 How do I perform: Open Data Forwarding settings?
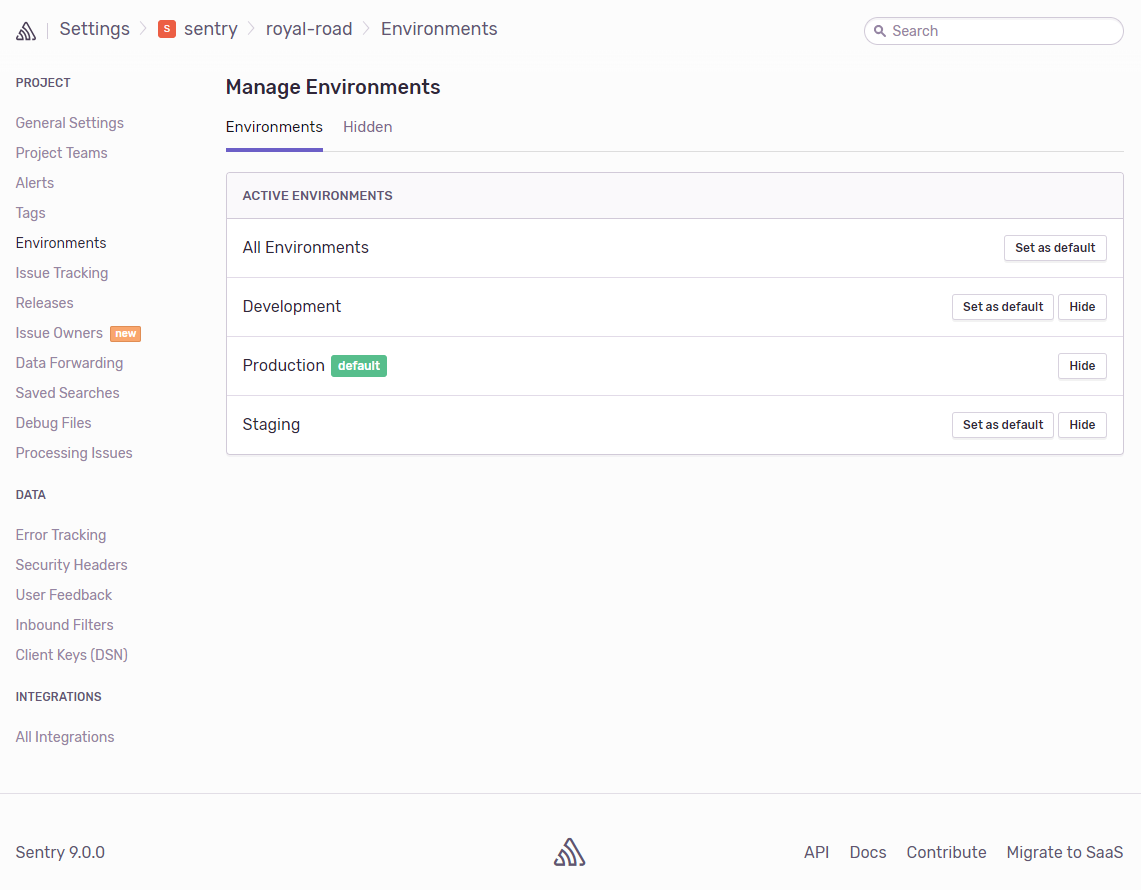click(x=69, y=363)
